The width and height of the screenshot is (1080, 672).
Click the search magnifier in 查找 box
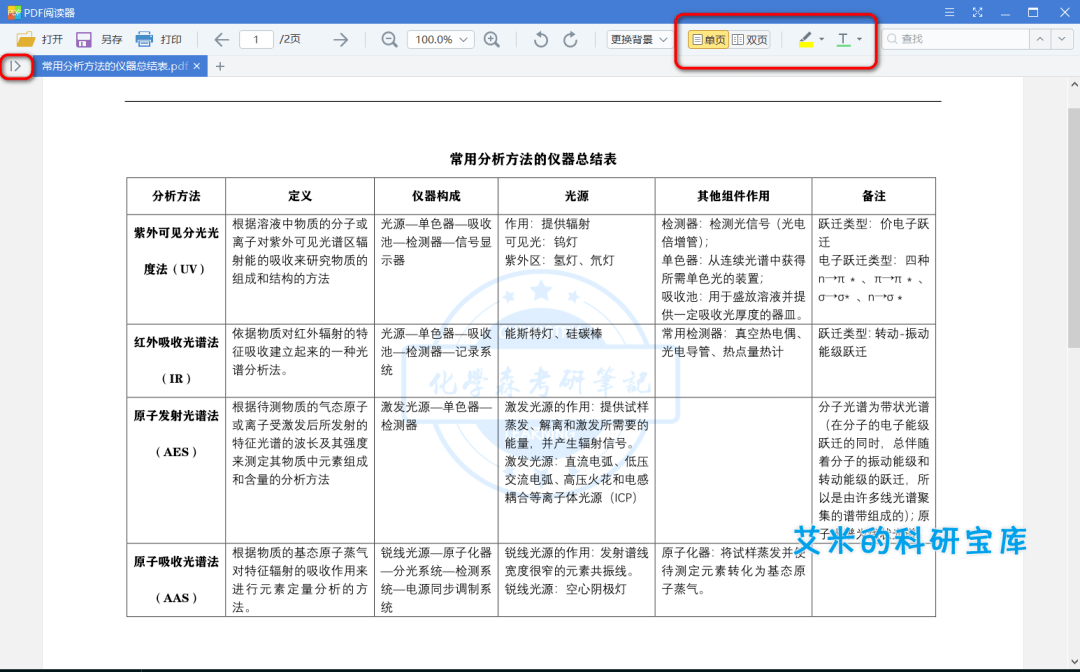pyautogui.click(x=892, y=39)
